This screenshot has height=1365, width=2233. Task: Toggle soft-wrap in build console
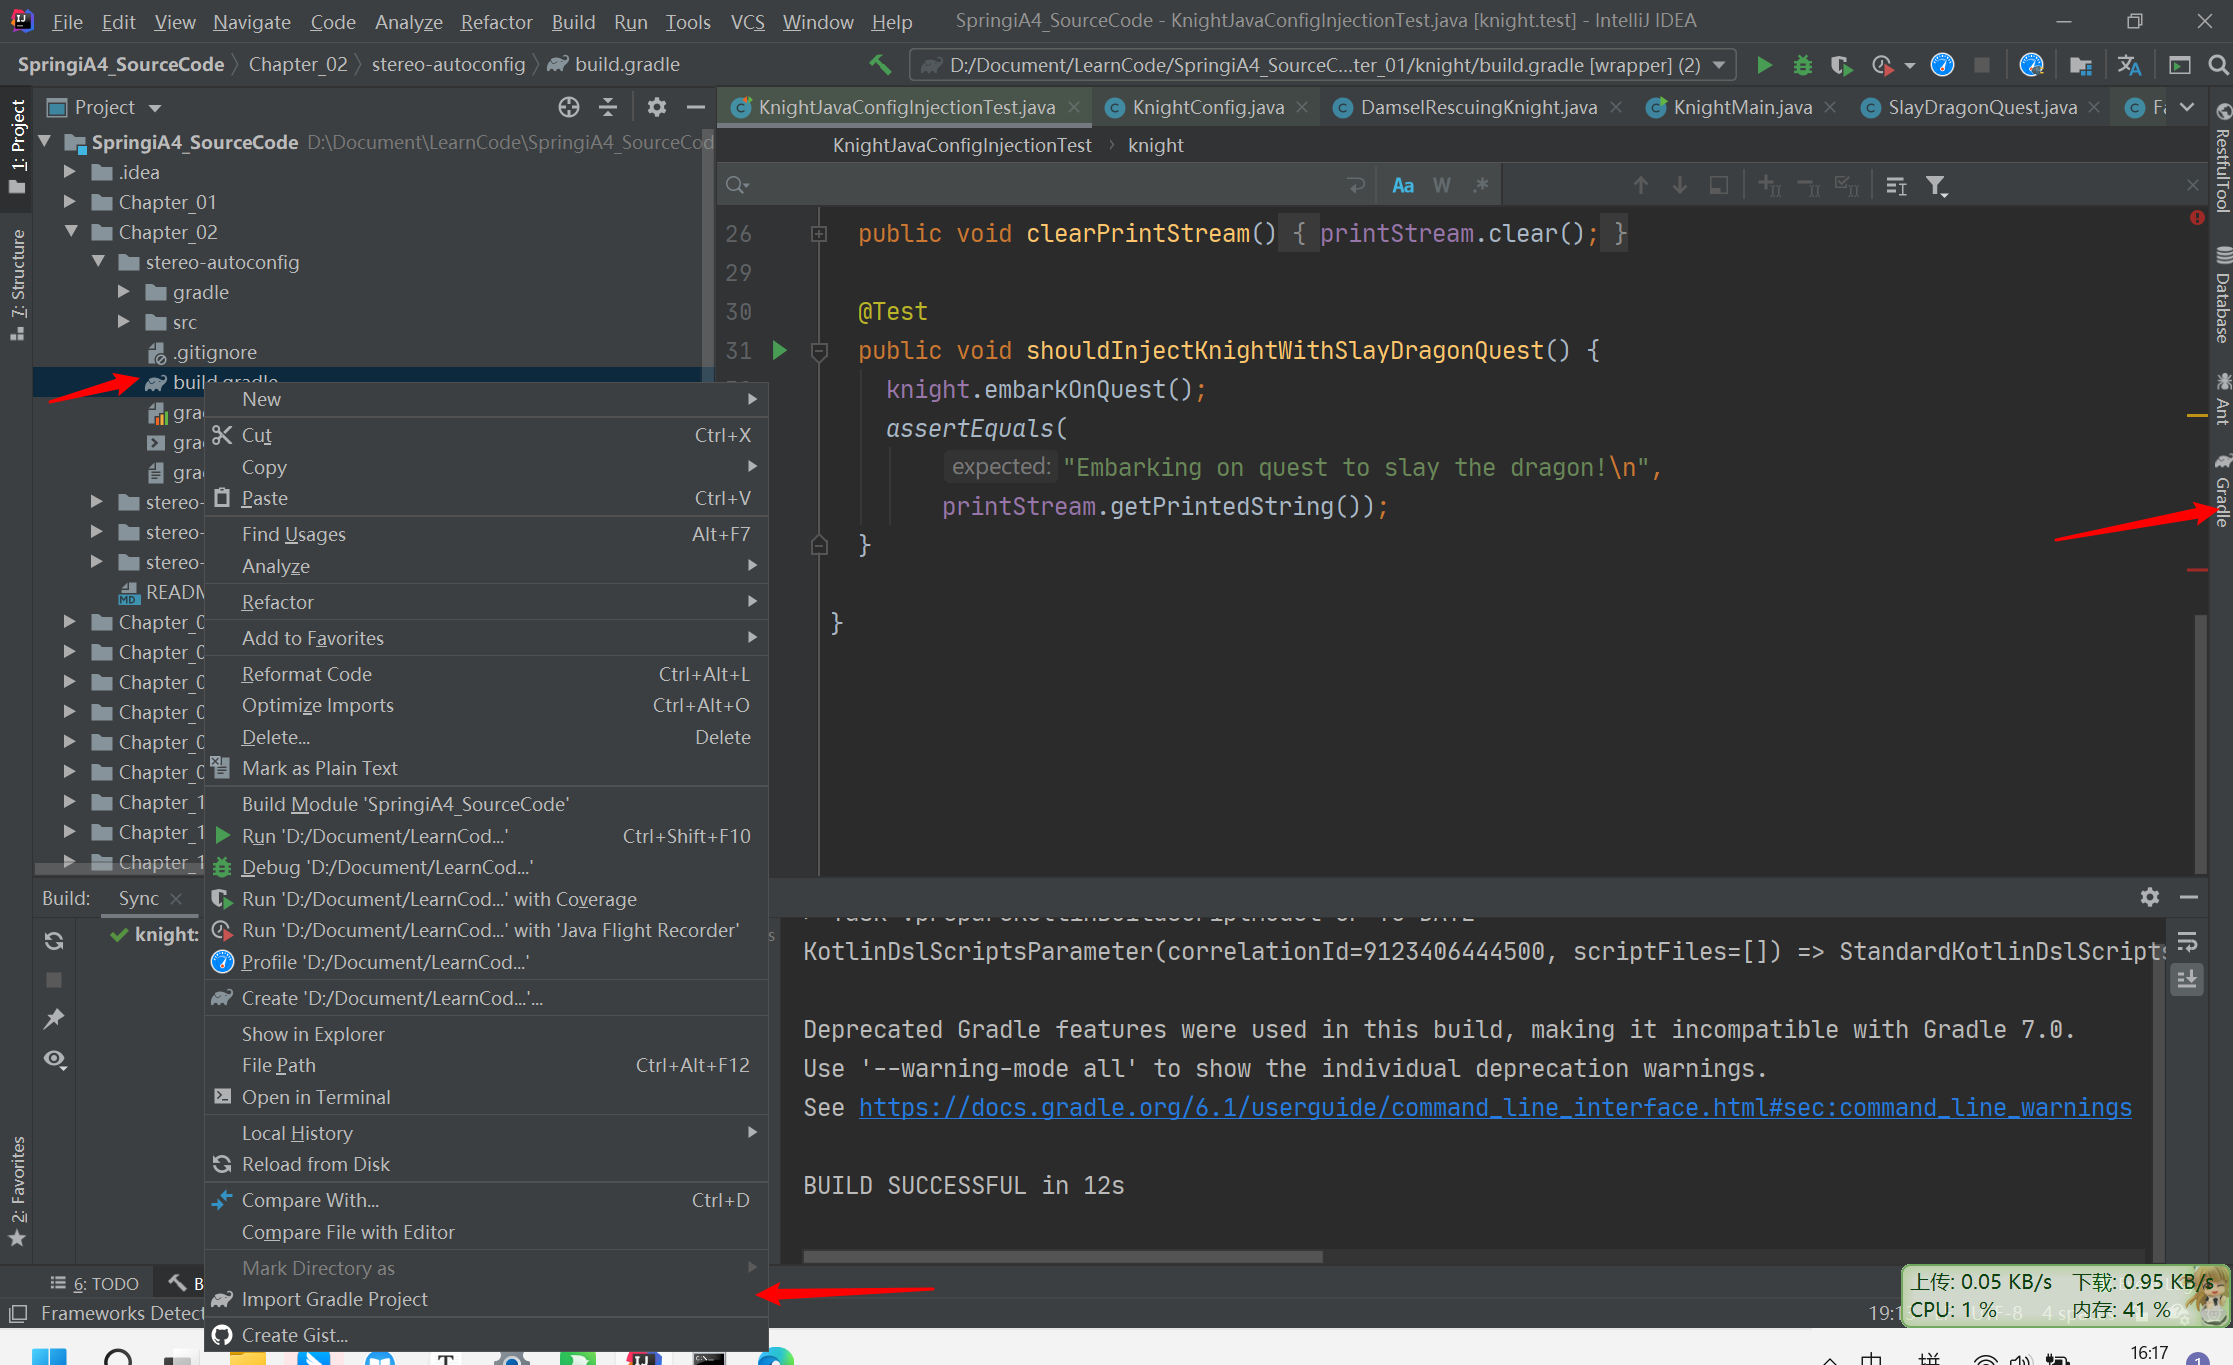click(2187, 941)
